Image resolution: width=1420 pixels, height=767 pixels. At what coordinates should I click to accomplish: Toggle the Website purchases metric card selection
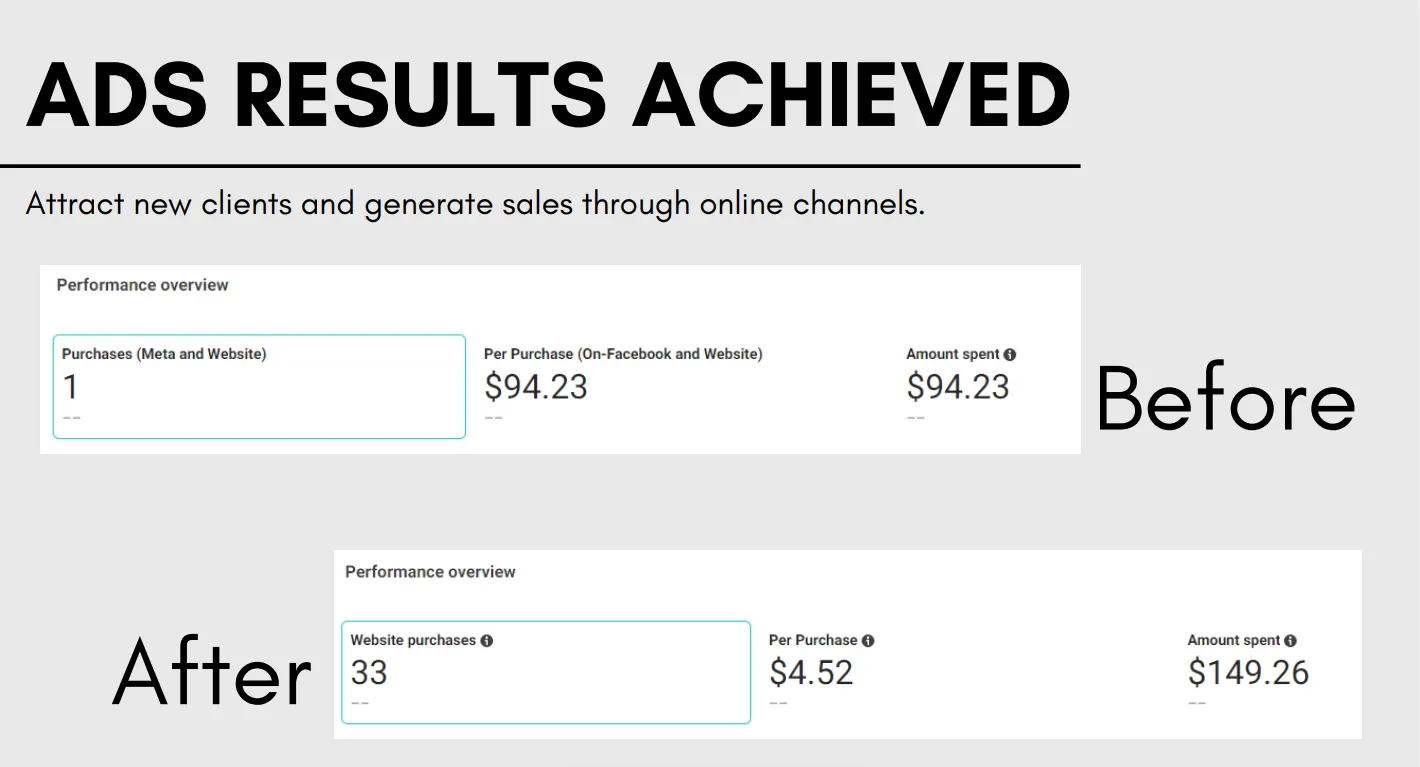click(x=545, y=671)
